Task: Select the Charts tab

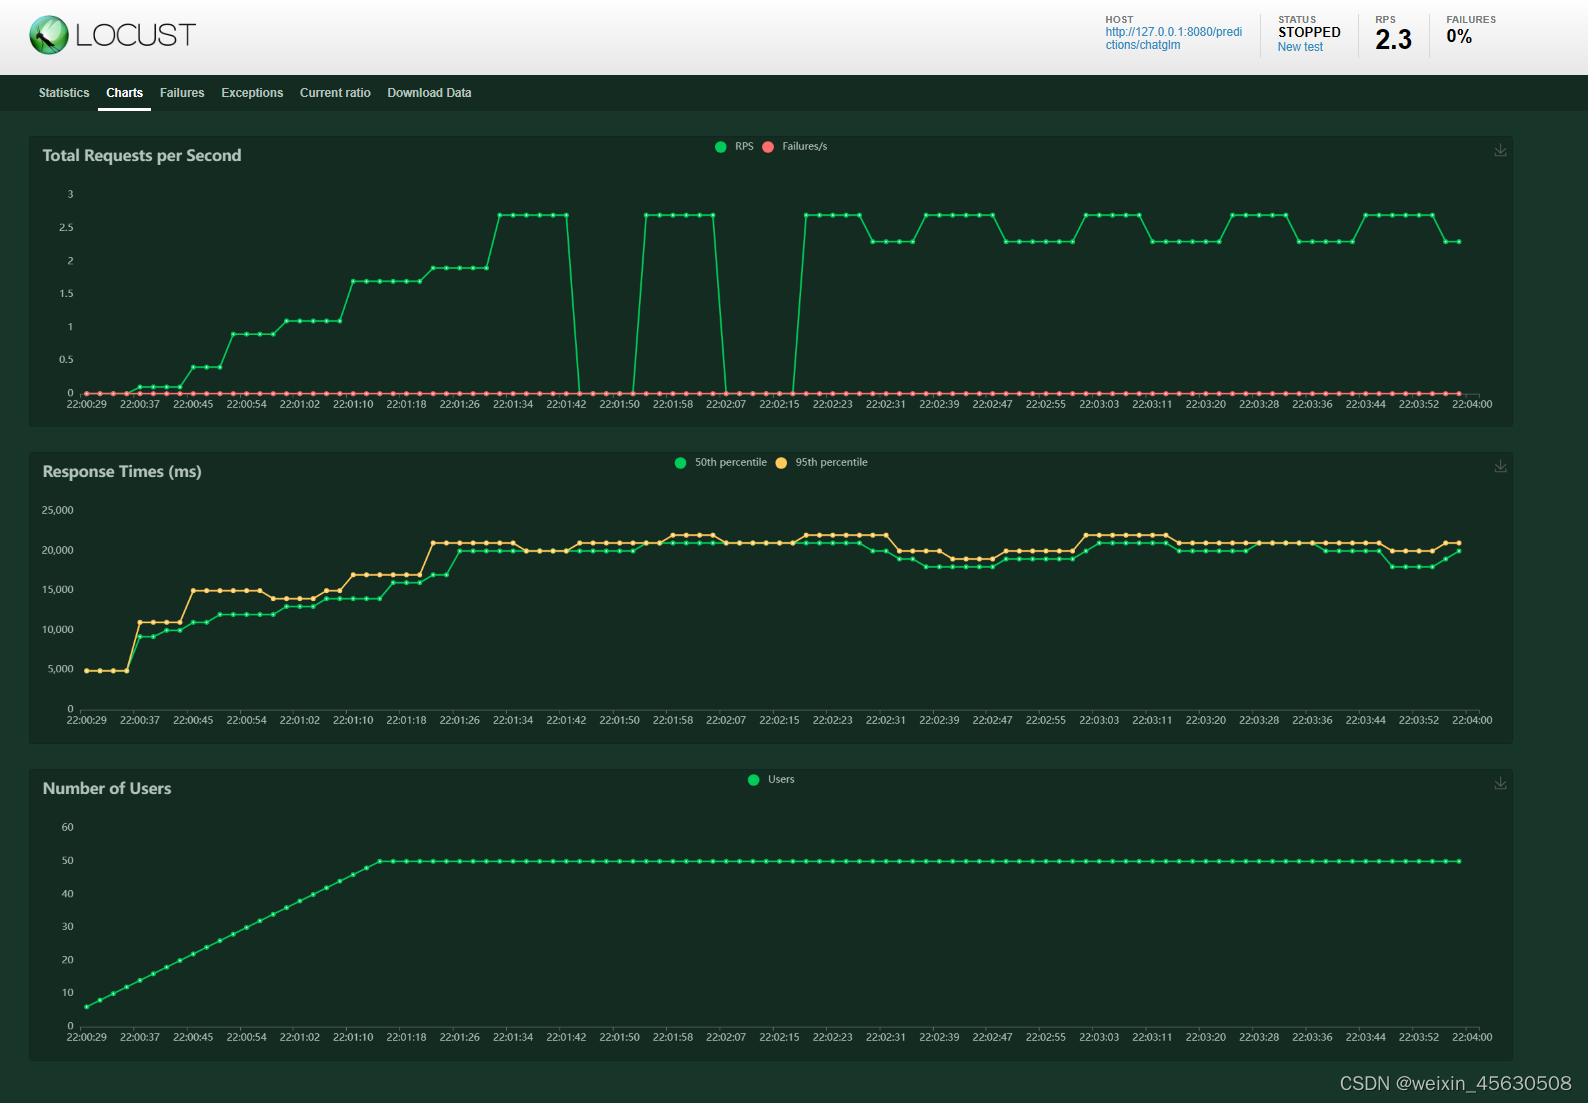Action: click(x=125, y=93)
